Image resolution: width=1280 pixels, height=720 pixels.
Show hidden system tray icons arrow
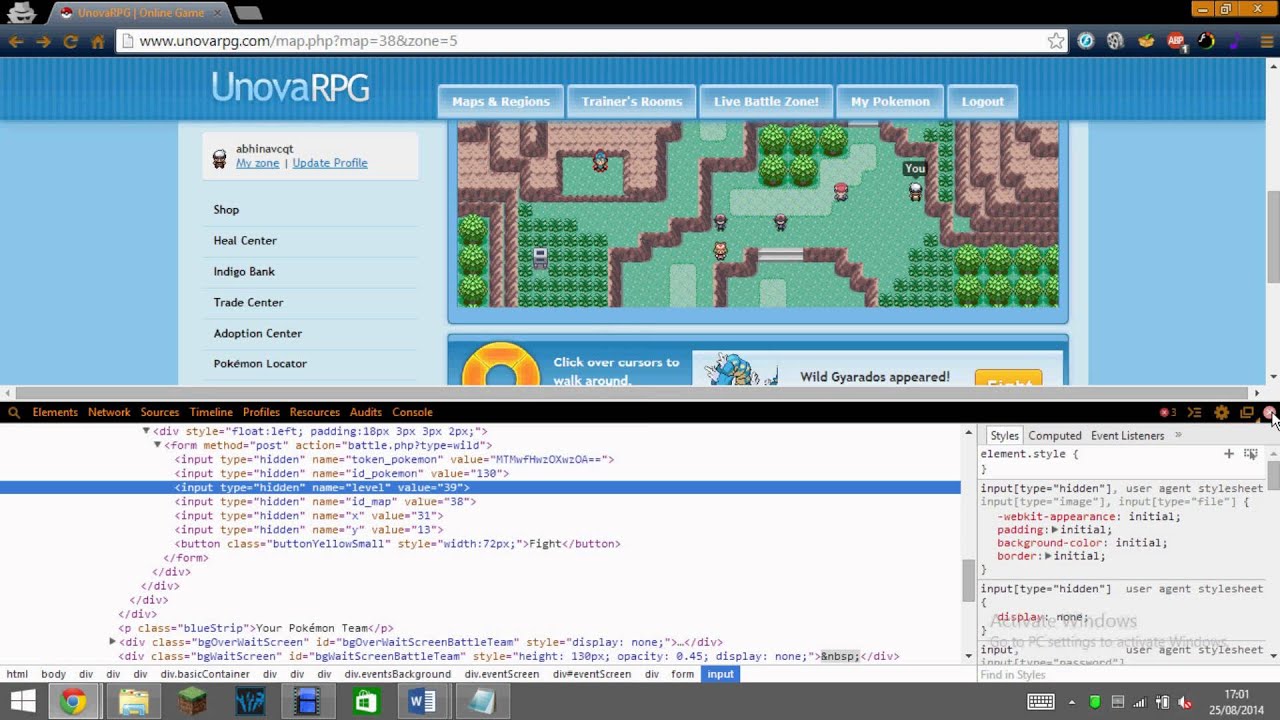coord(1074,702)
